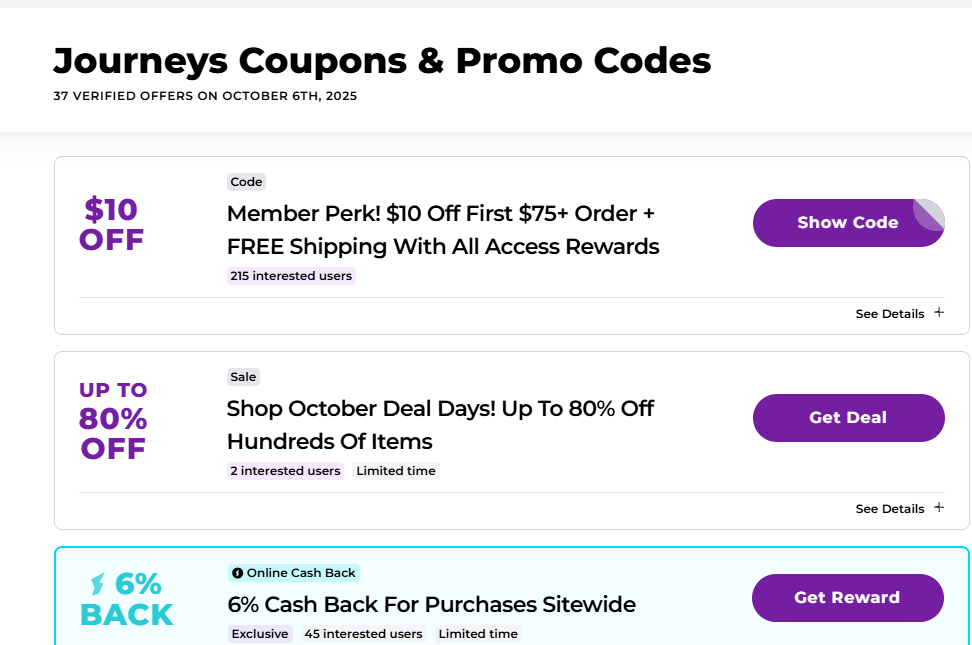
Task: Expand See Details on the Member Perk coupon
Action: (899, 313)
